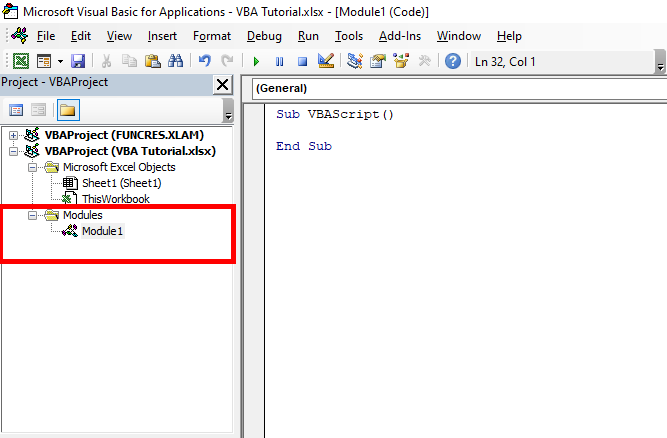The width and height of the screenshot is (667, 438).
Task: Select VBAProject (FUNCRES.XLAM) in tree
Action: [124, 135]
